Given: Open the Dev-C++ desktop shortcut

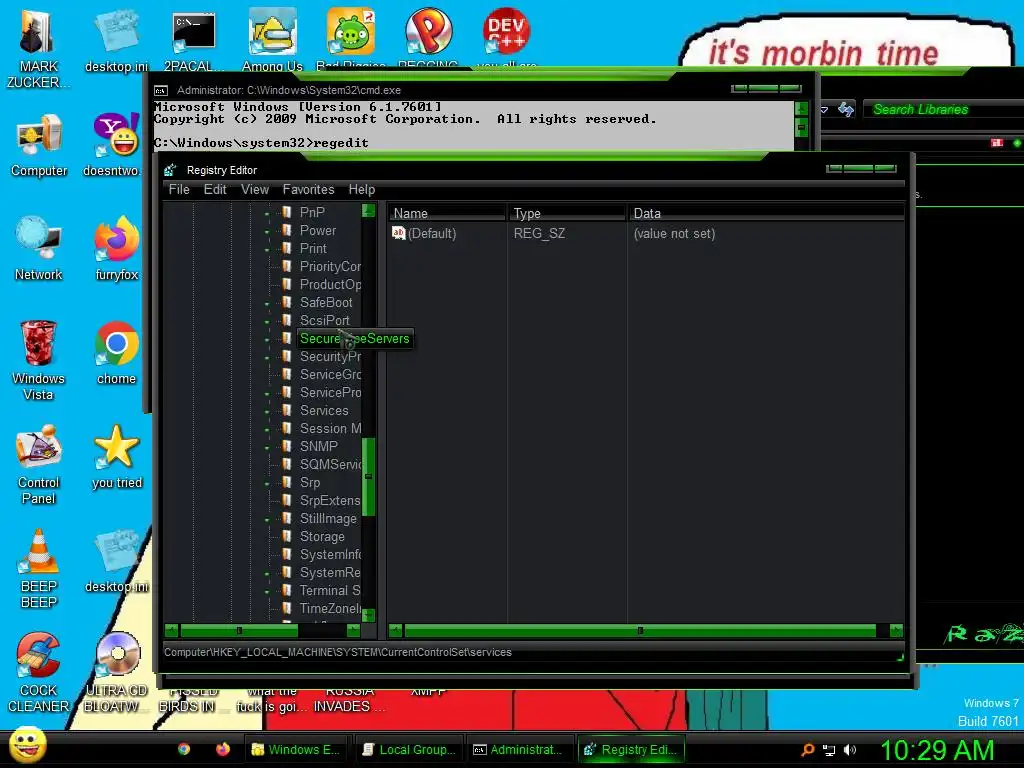Looking at the screenshot, I should 506,38.
